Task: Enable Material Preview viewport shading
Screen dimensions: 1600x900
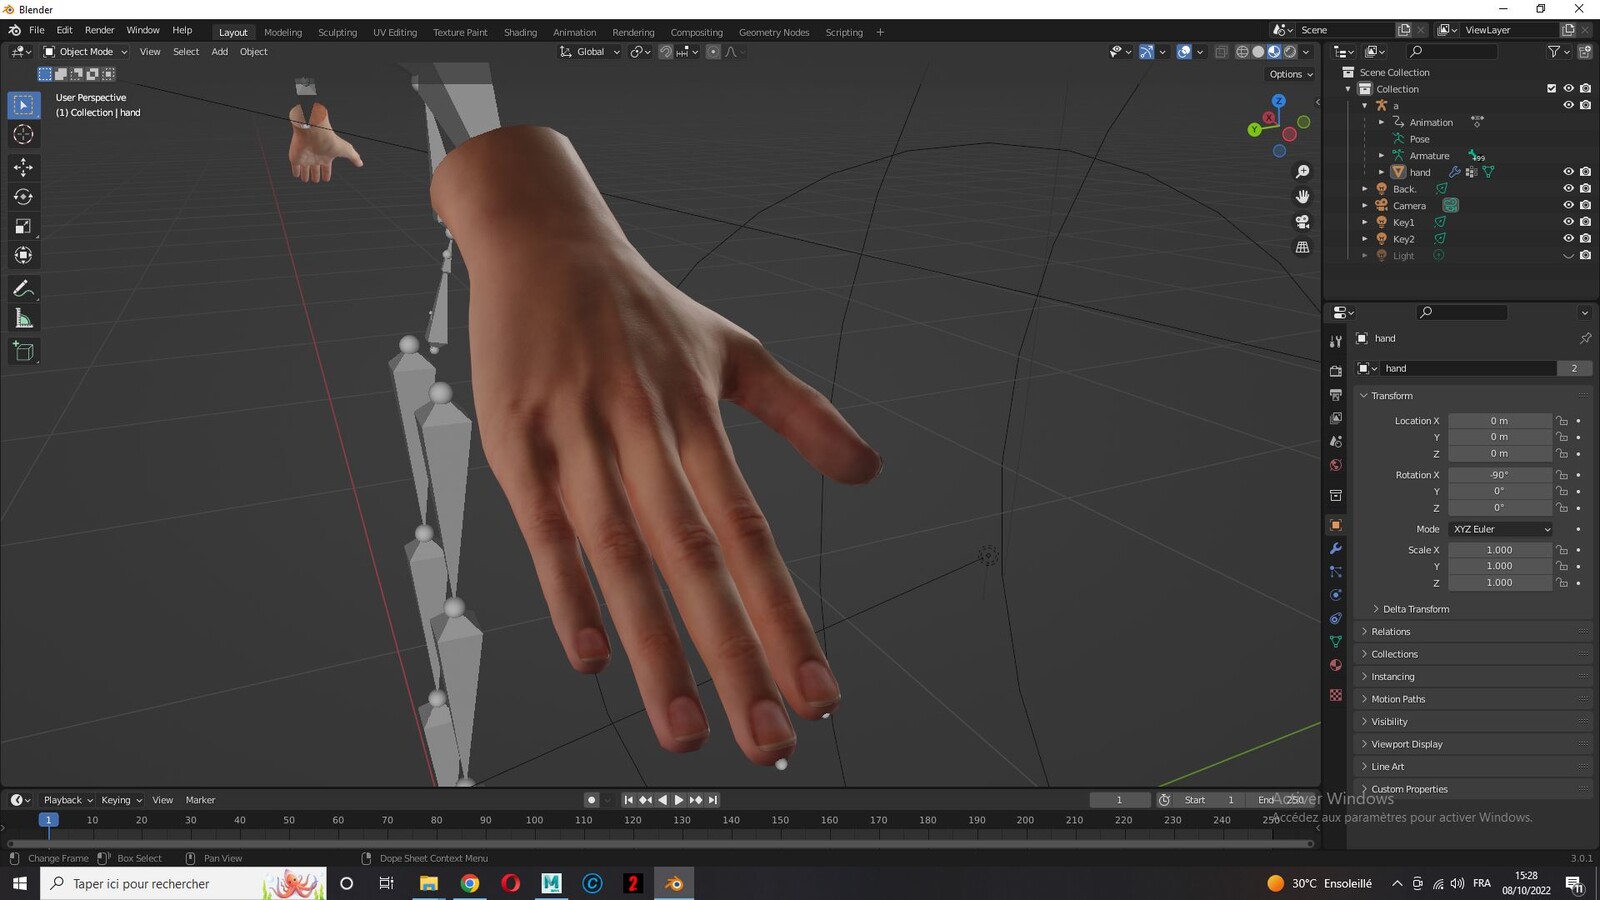Action: pyautogui.click(x=1274, y=52)
